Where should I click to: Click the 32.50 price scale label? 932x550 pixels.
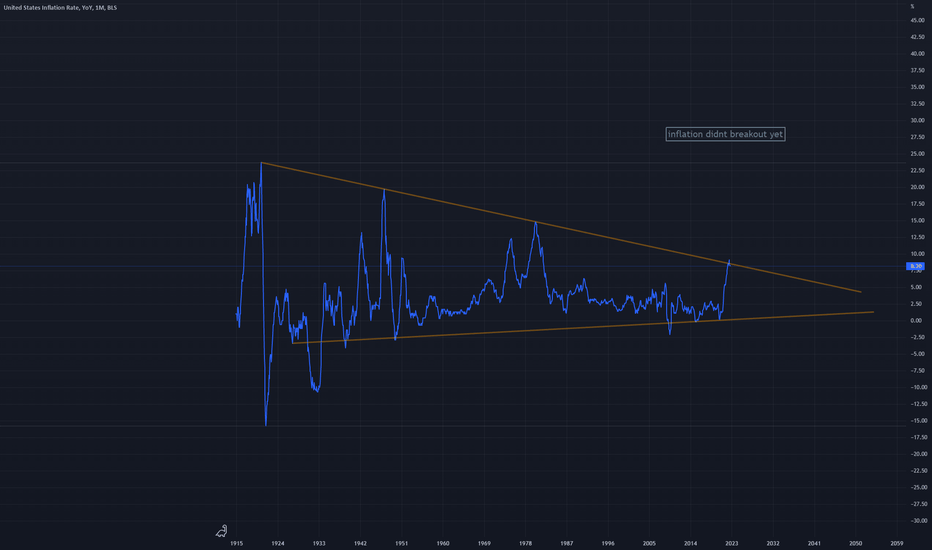917,103
